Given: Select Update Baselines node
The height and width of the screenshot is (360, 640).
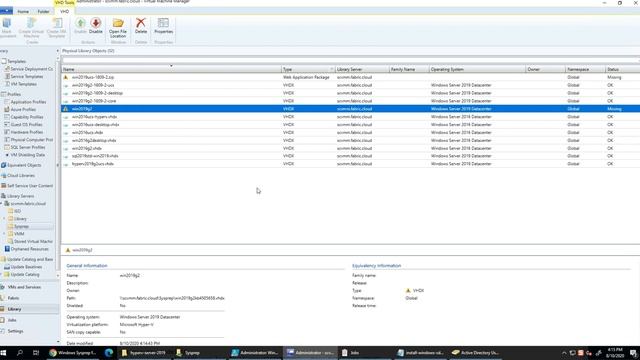Looking at the screenshot, I should [x=23, y=267].
